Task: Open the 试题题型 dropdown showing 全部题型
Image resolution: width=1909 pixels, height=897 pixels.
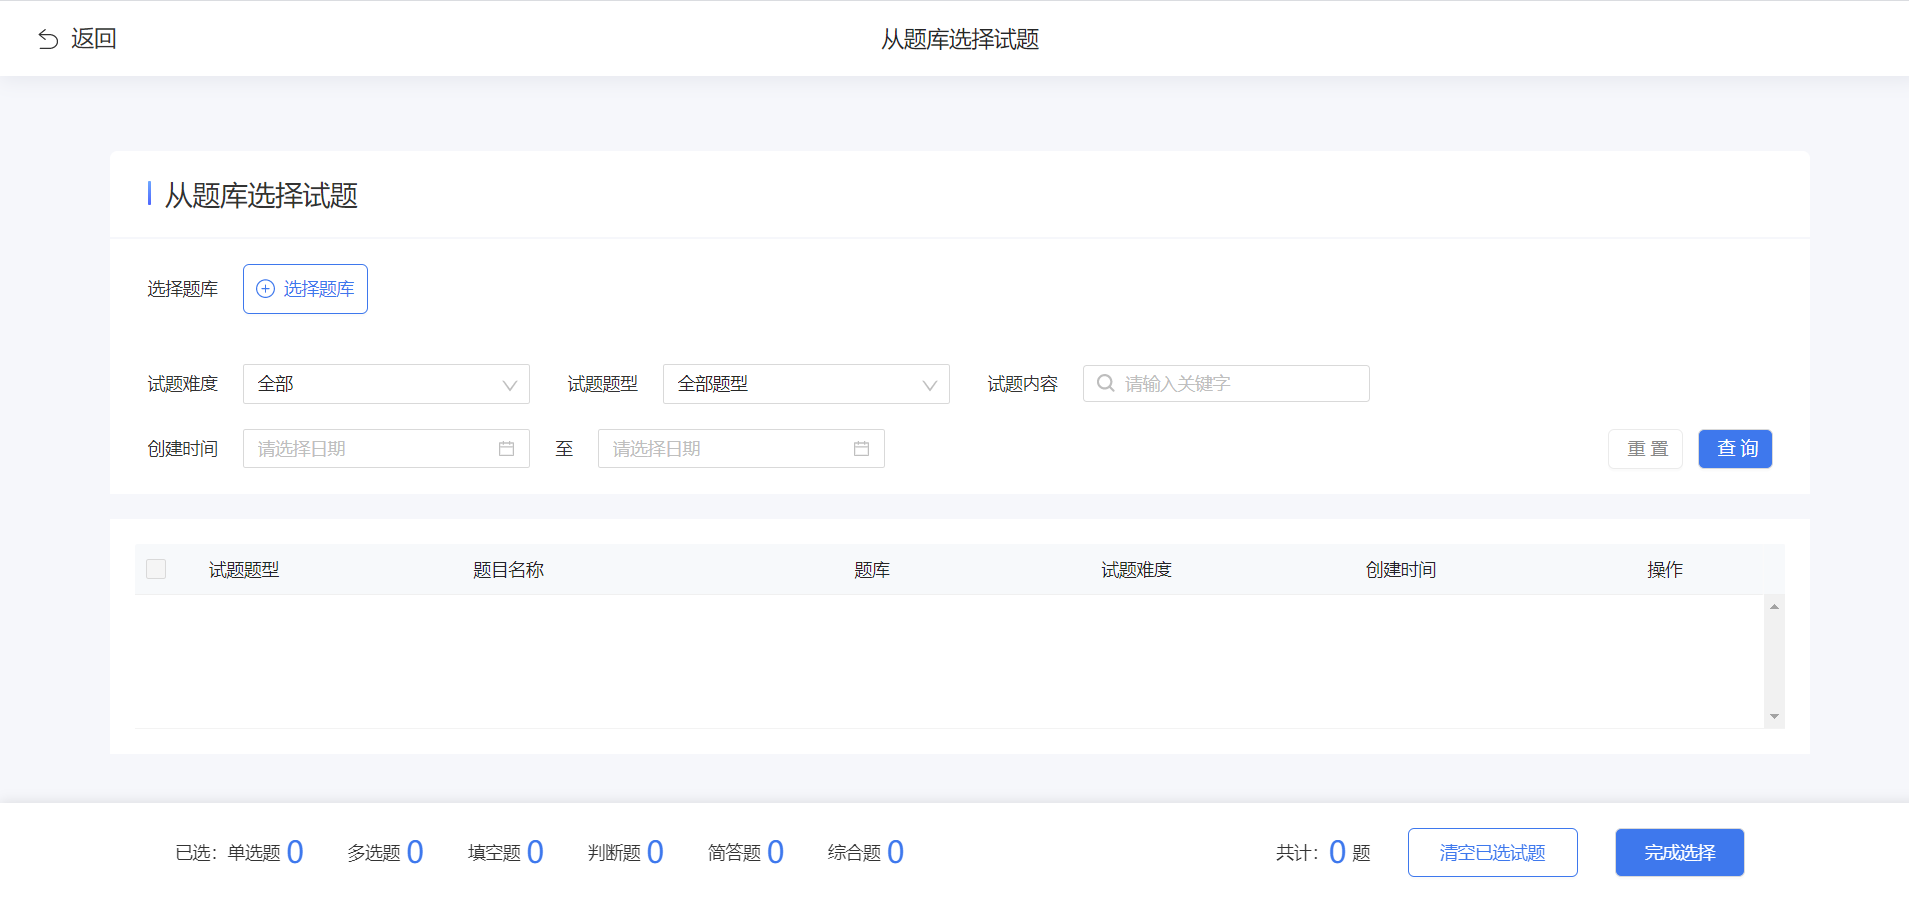Action: click(x=806, y=384)
